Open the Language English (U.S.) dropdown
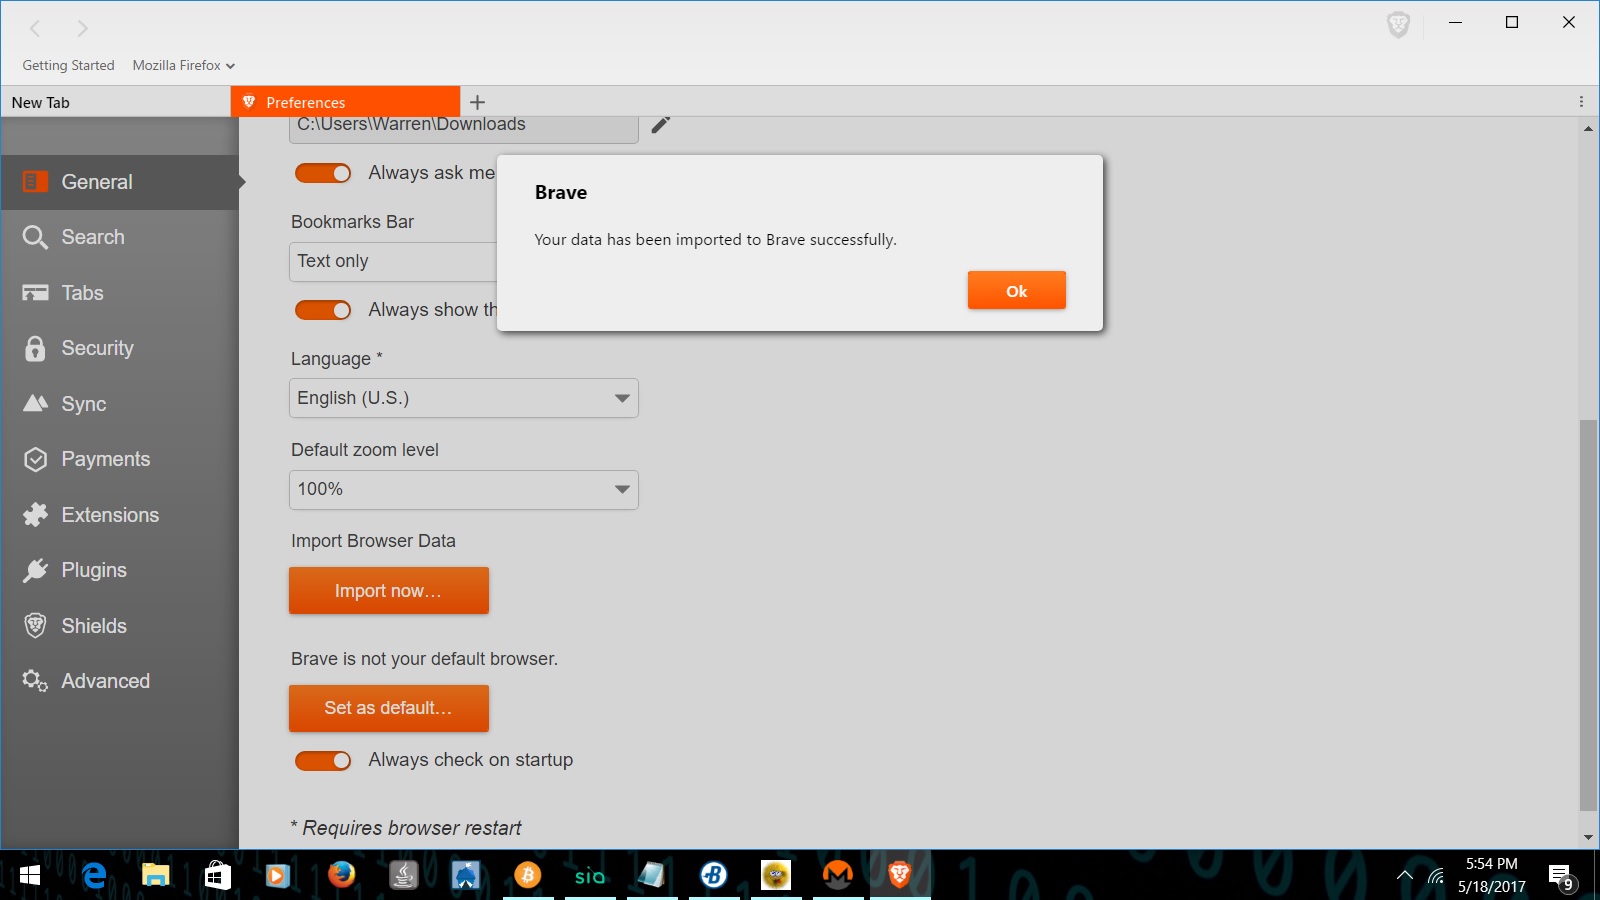The width and height of the screenshot is (1600, 900). coord(464,398)
